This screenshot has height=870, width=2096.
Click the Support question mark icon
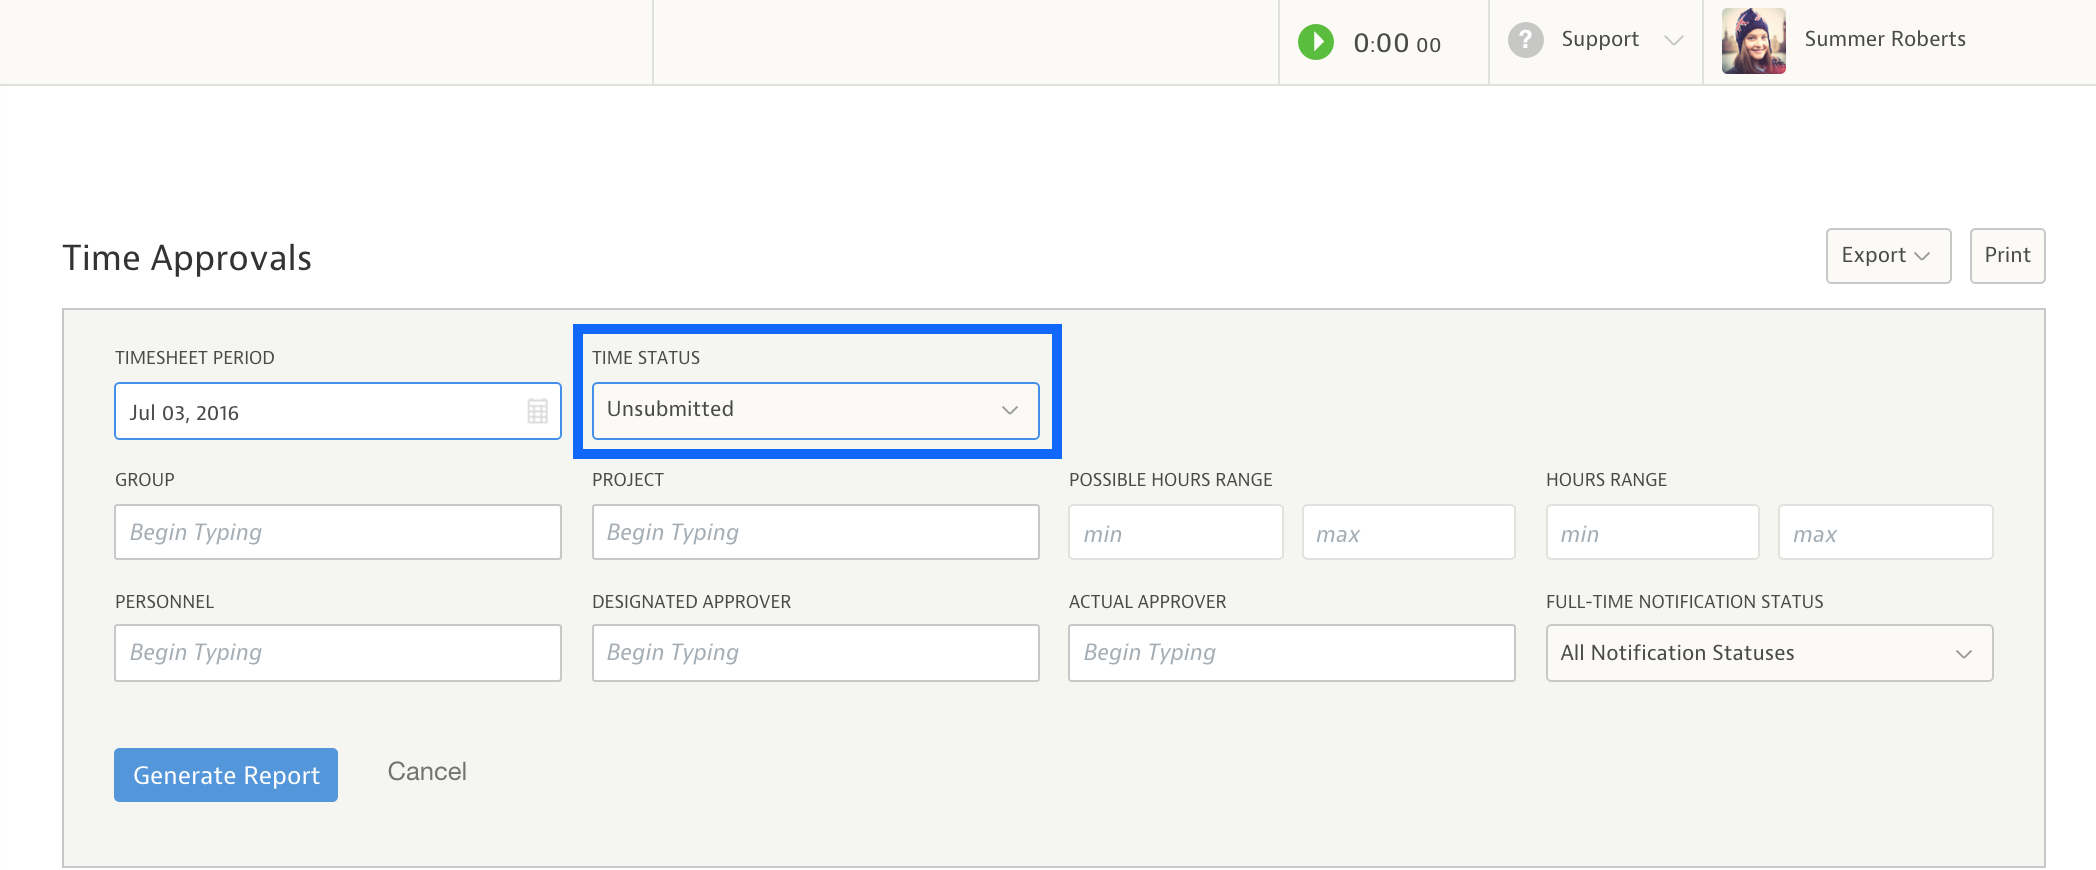tap(1525, 40)
